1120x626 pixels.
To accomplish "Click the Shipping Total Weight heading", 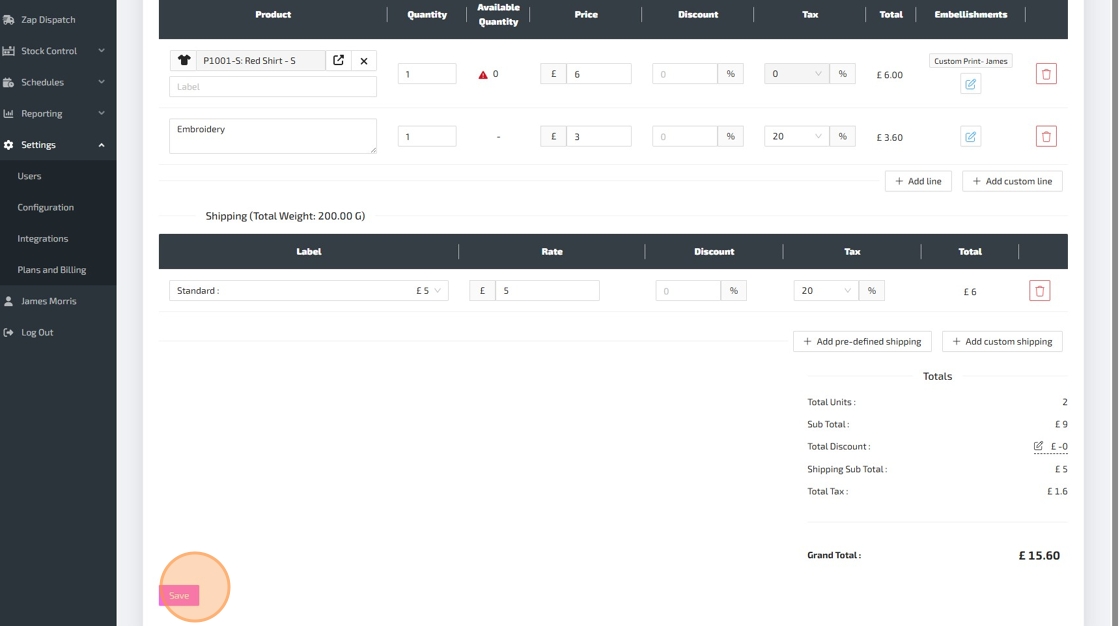I will point(285,216).
